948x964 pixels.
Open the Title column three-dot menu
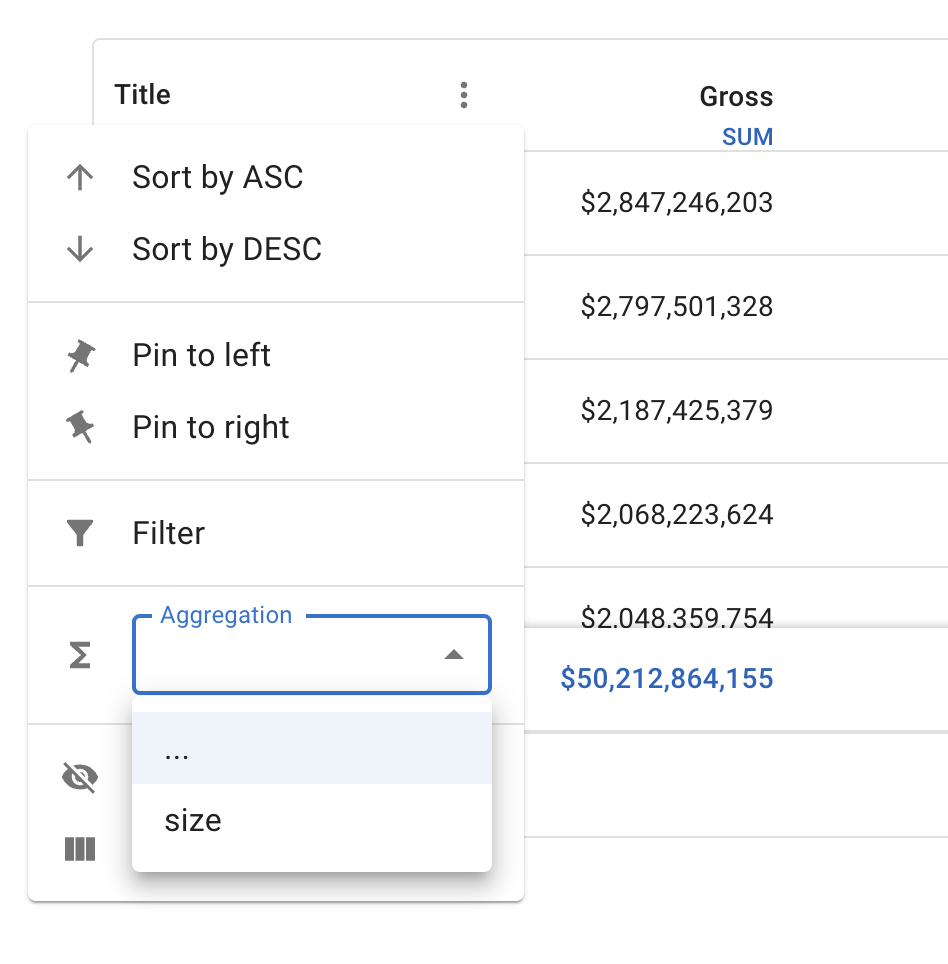pyautogui.click(x=464, y=95)
